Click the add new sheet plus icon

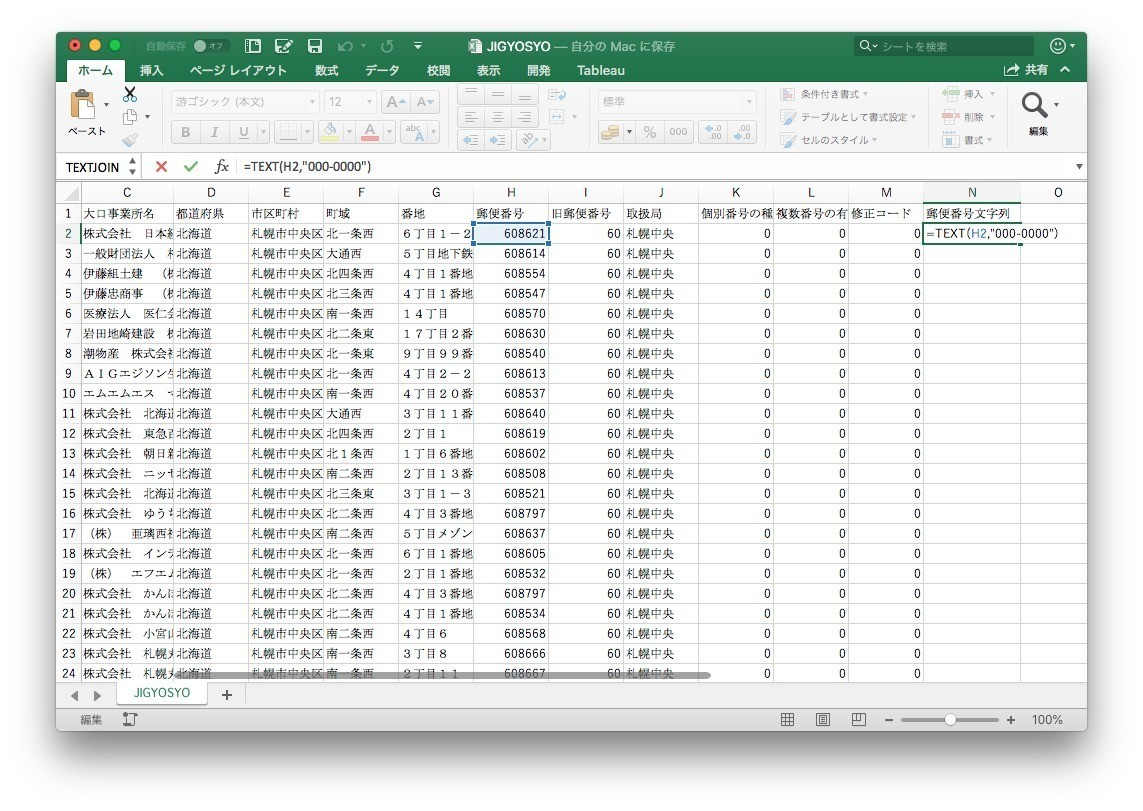(226, 695)
